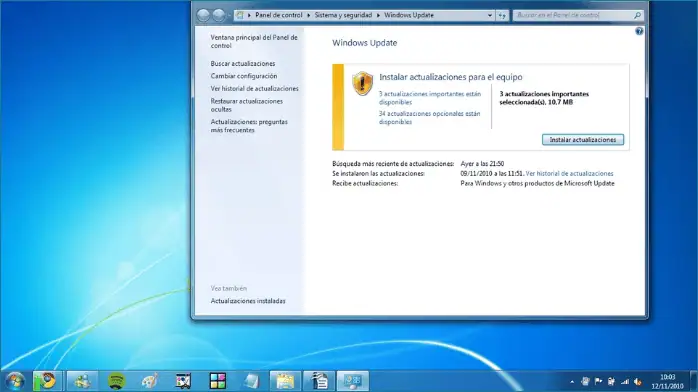Open the Chrome browser from the taskbar
This screenshot has height=392, width=698.
47,381
